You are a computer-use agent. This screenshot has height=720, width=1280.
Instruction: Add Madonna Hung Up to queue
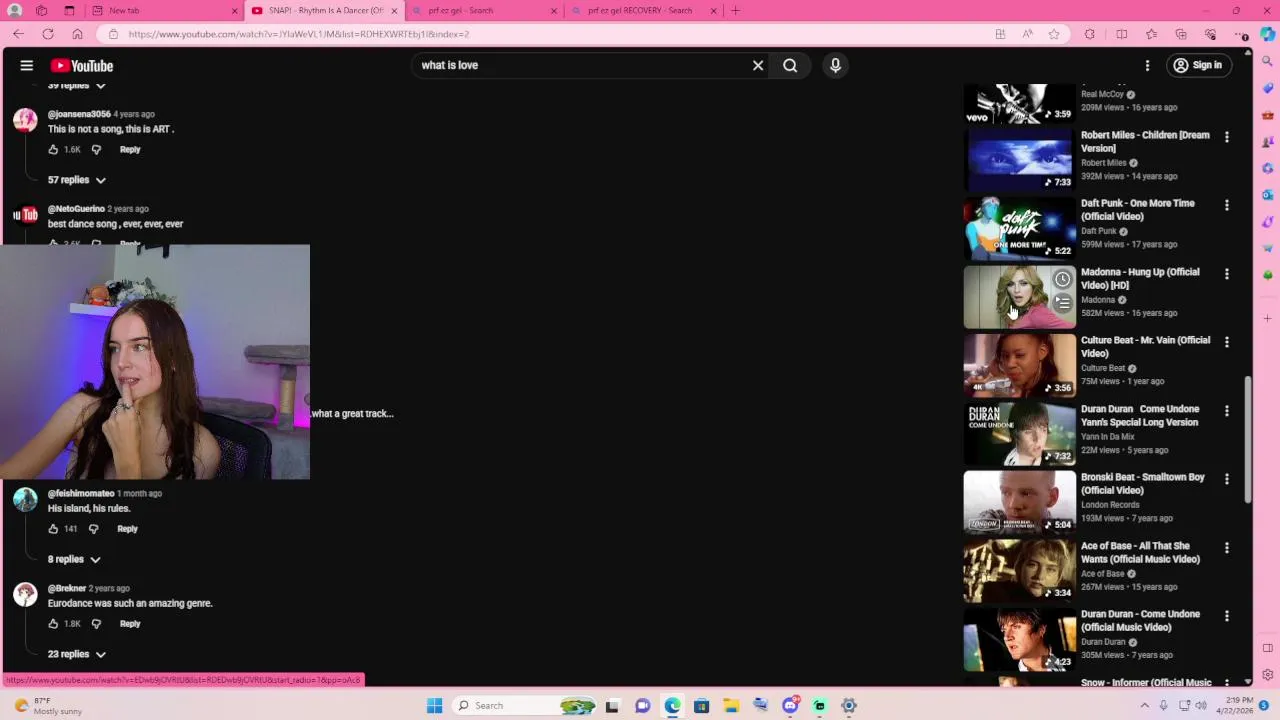[1062, 303]
